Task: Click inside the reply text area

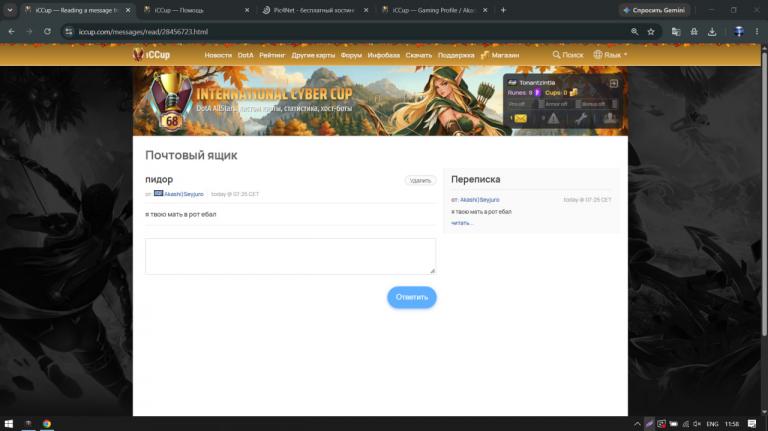Action: (290, 256)
